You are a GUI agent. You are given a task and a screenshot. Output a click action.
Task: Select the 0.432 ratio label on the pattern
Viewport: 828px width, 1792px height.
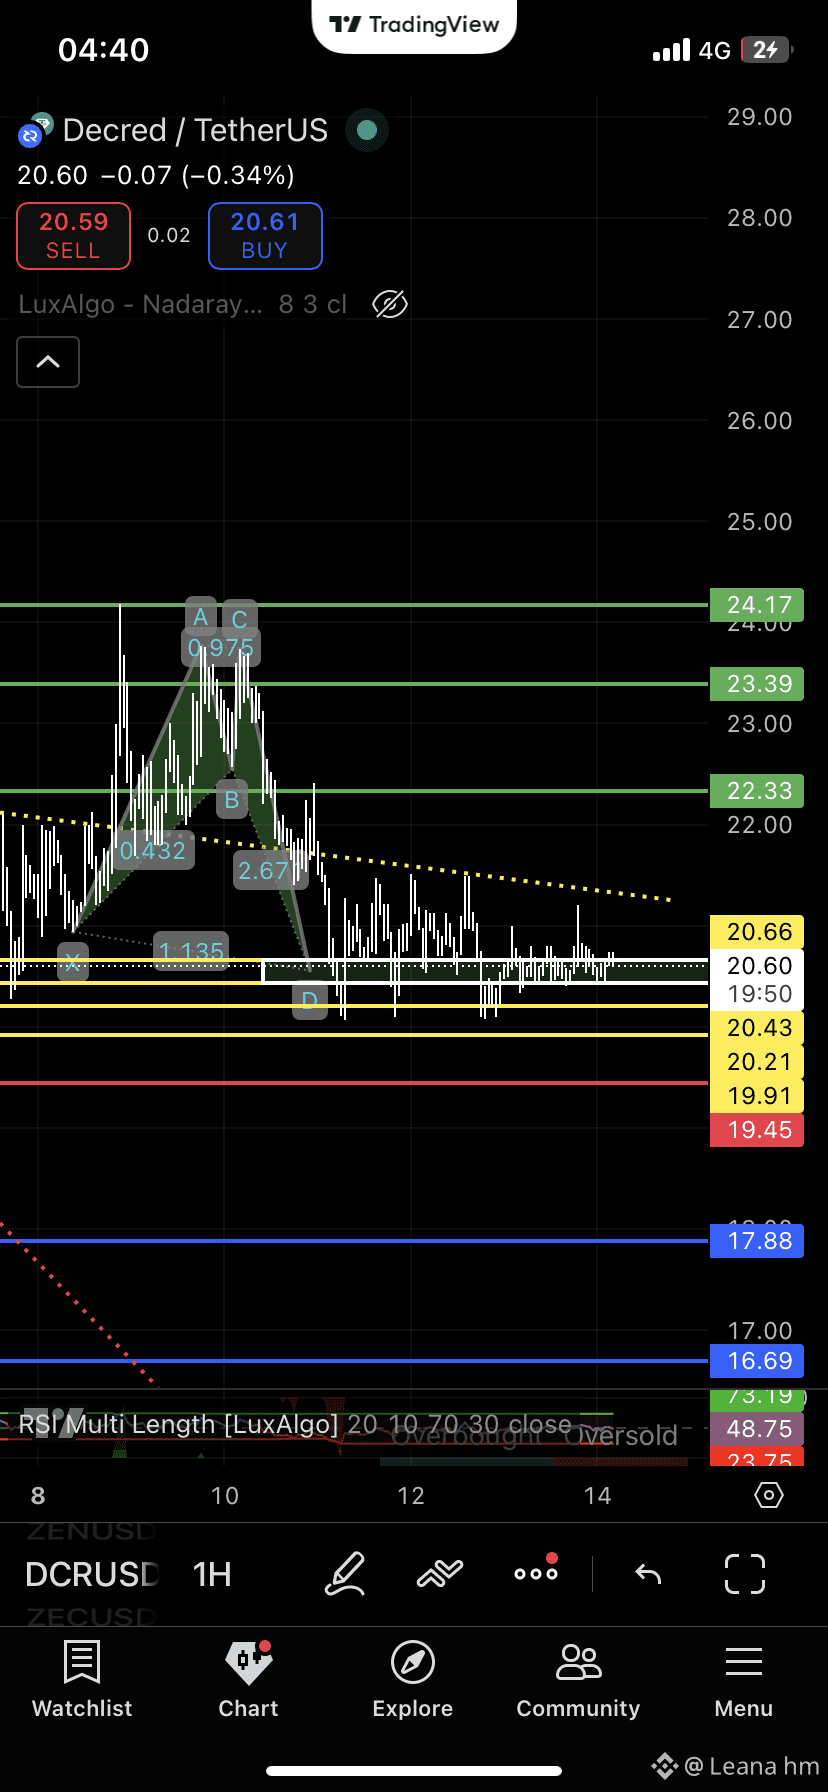click(x=153, y=851)
